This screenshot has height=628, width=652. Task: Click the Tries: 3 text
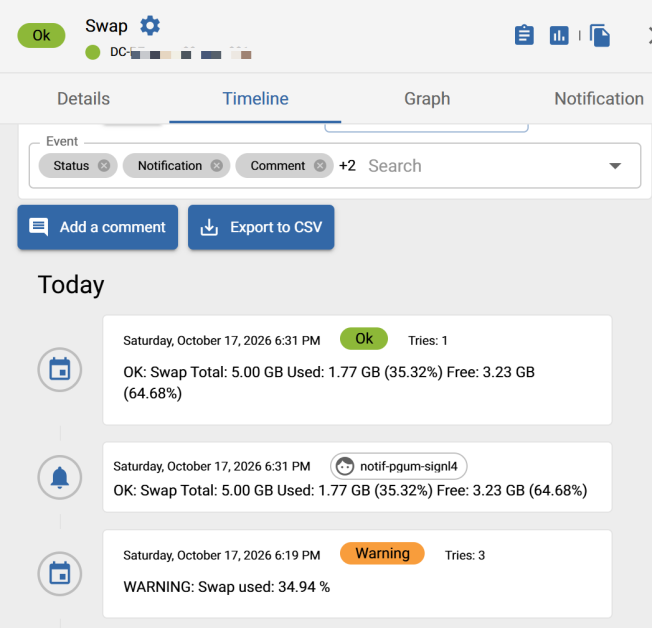(x=465, y=555)
